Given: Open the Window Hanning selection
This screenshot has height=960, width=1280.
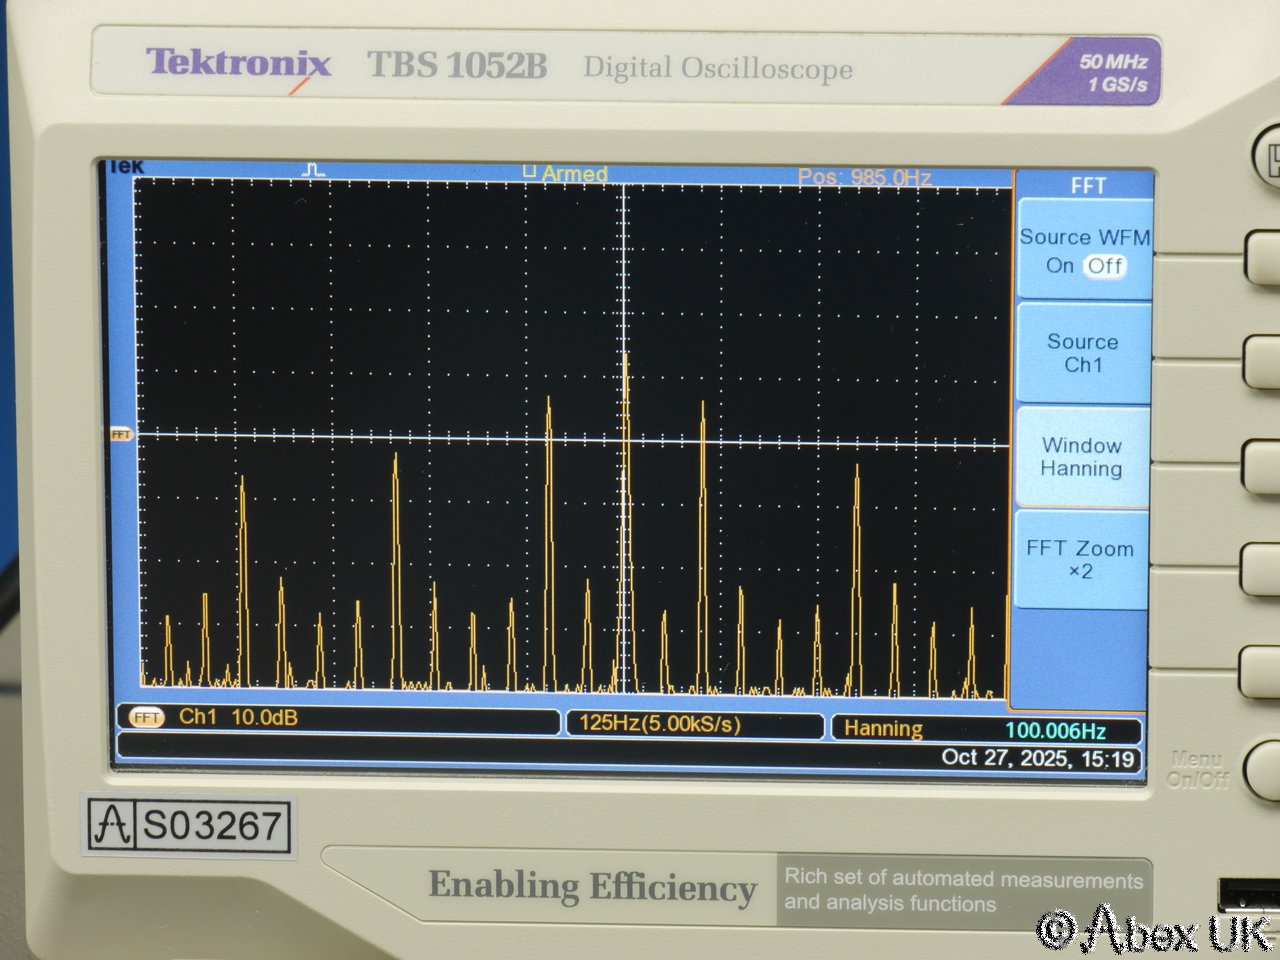Looking at the screenshot, I should 1081,457.
